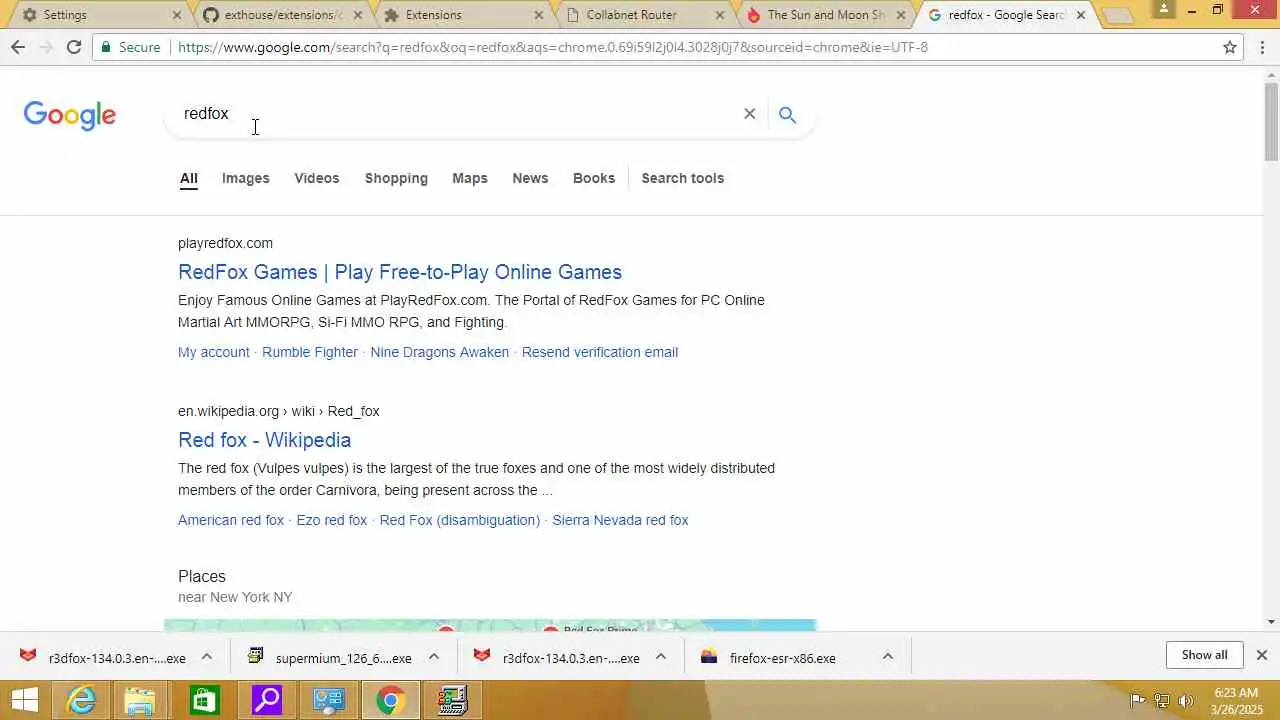Open the American red fox link
1280x720 pixels.
pos(231,520)
